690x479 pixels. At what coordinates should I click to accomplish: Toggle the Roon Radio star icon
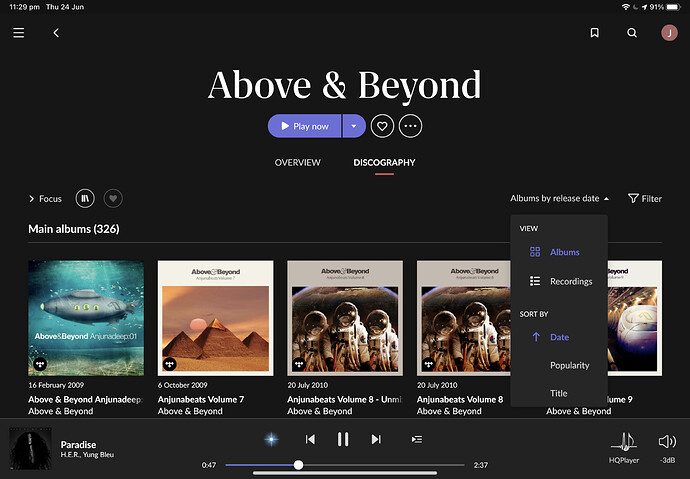[x=272, y=439]
